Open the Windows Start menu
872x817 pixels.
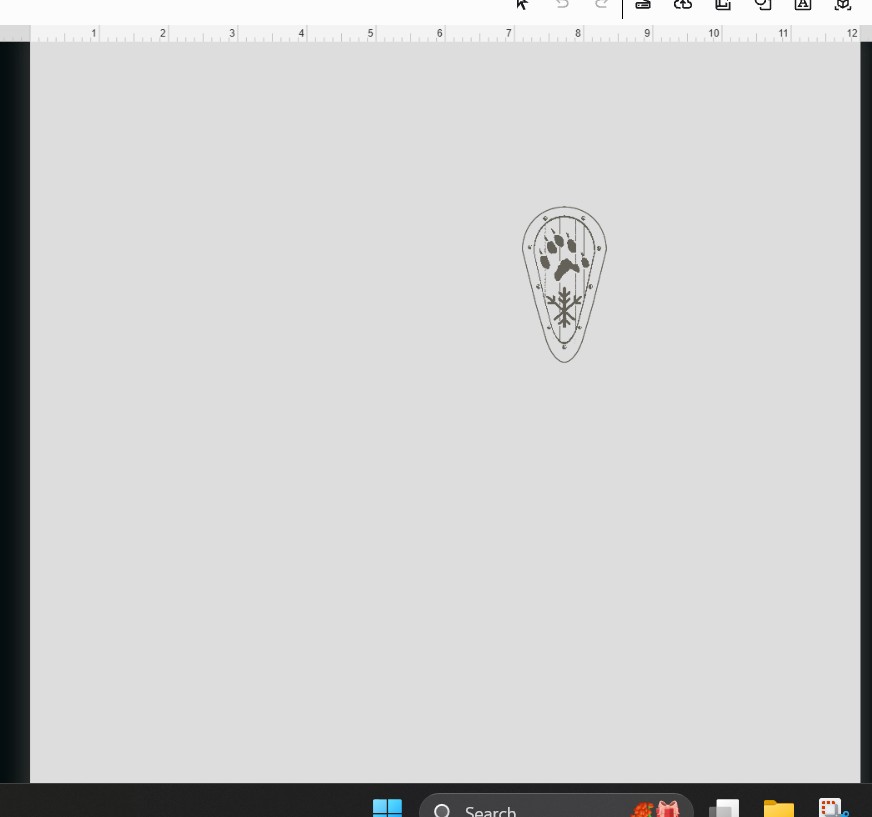click(x=387, y=808)
